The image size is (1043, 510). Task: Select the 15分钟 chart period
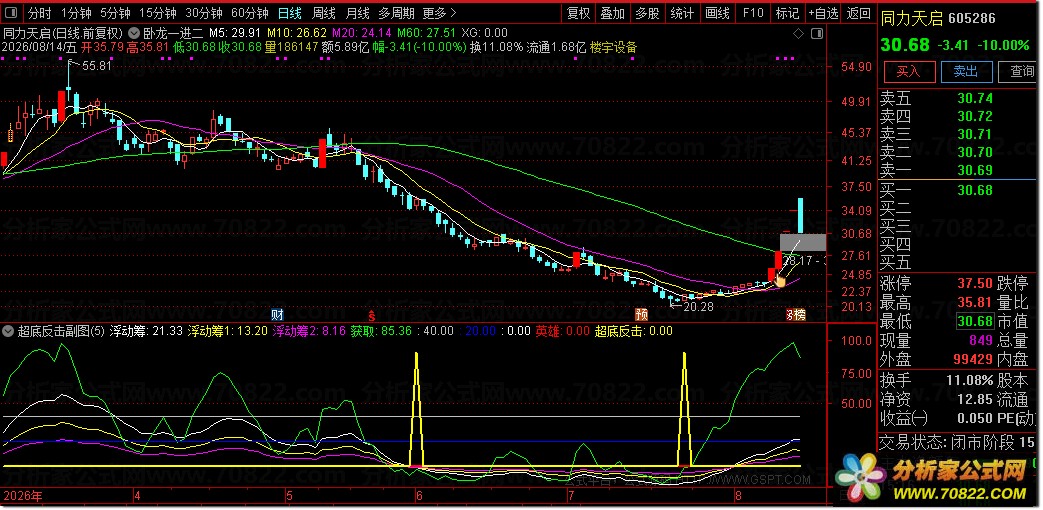(x=158, y=13)
